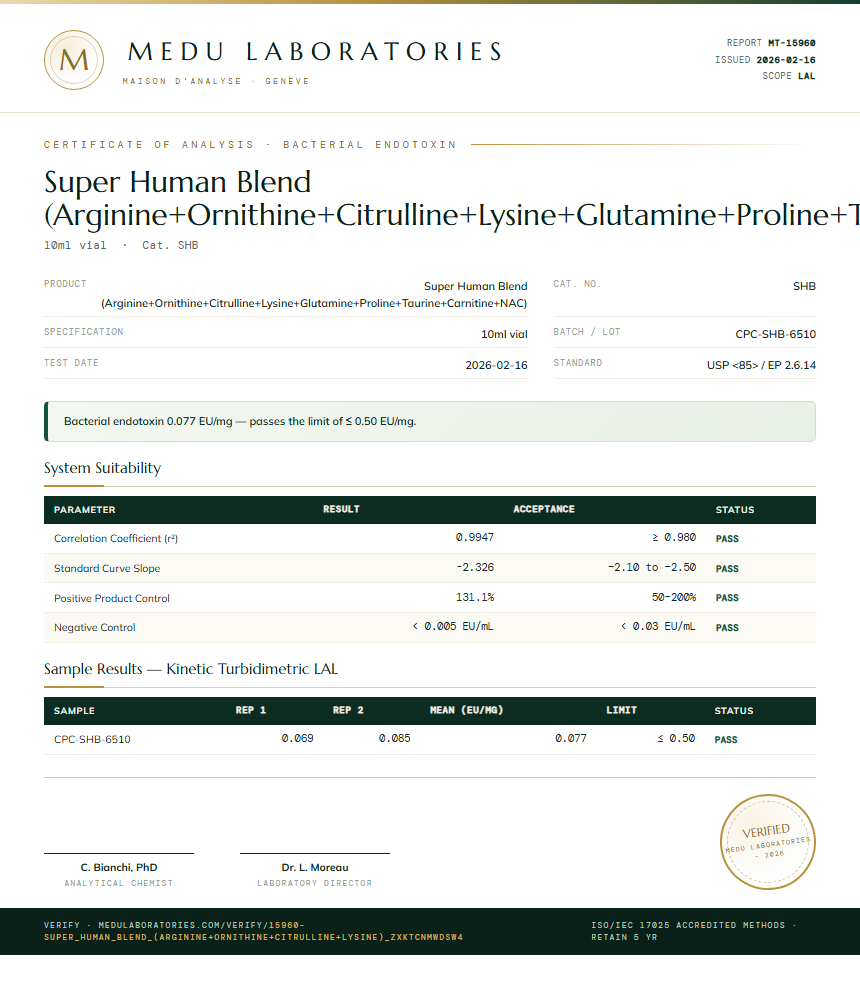Click the Certificate of Analysis section label
This screenshot has height=985, width=860.
[250, 144]
